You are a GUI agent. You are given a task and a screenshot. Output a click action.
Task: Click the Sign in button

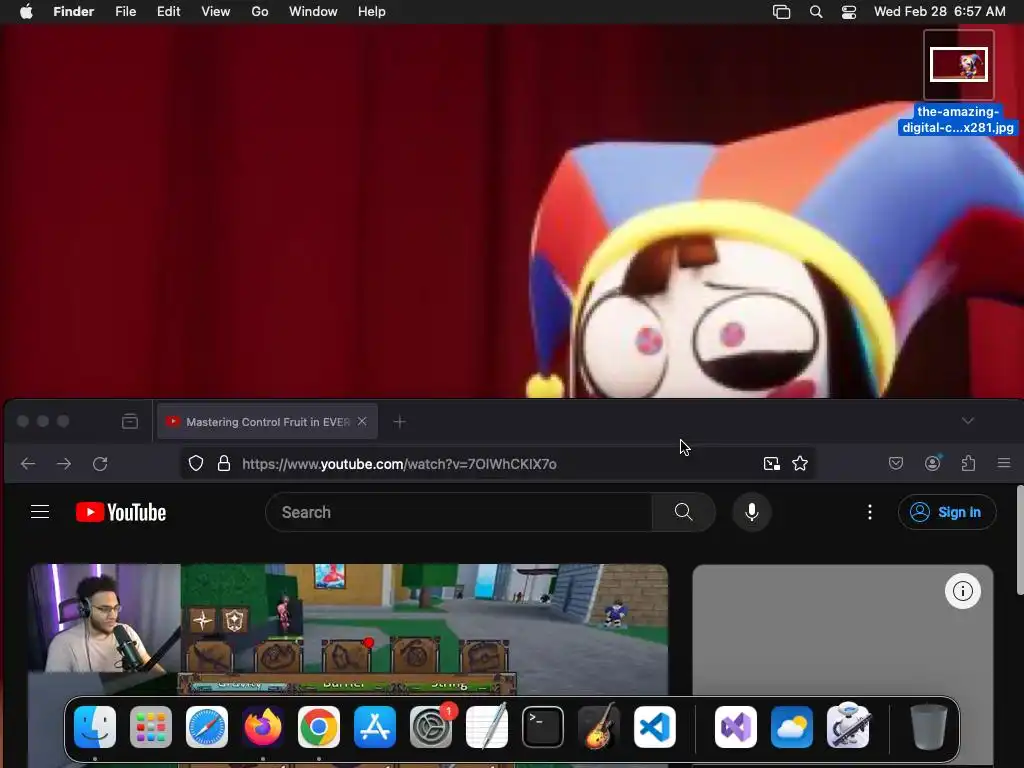(x=947, y=512)
